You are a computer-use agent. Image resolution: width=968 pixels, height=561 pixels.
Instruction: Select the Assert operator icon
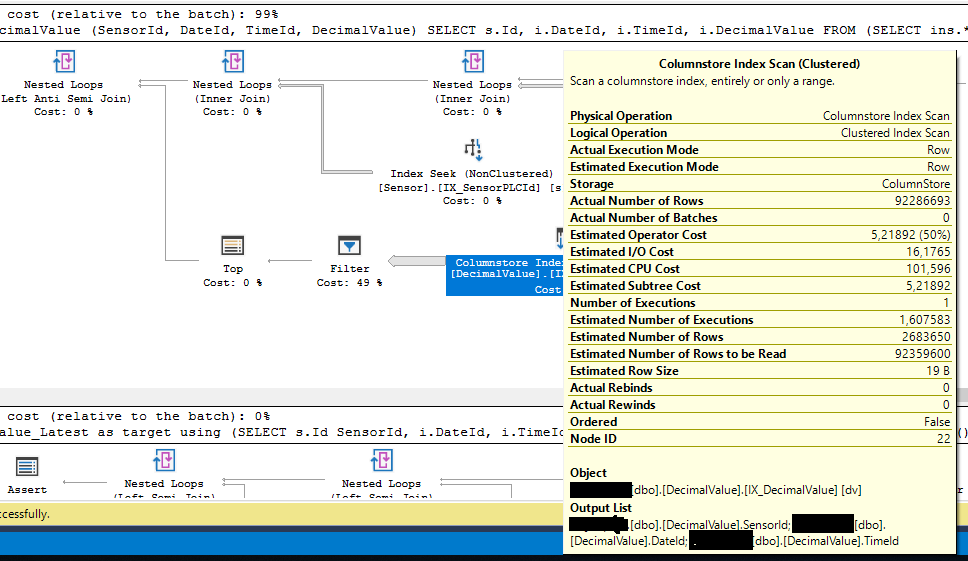[27, 466]
